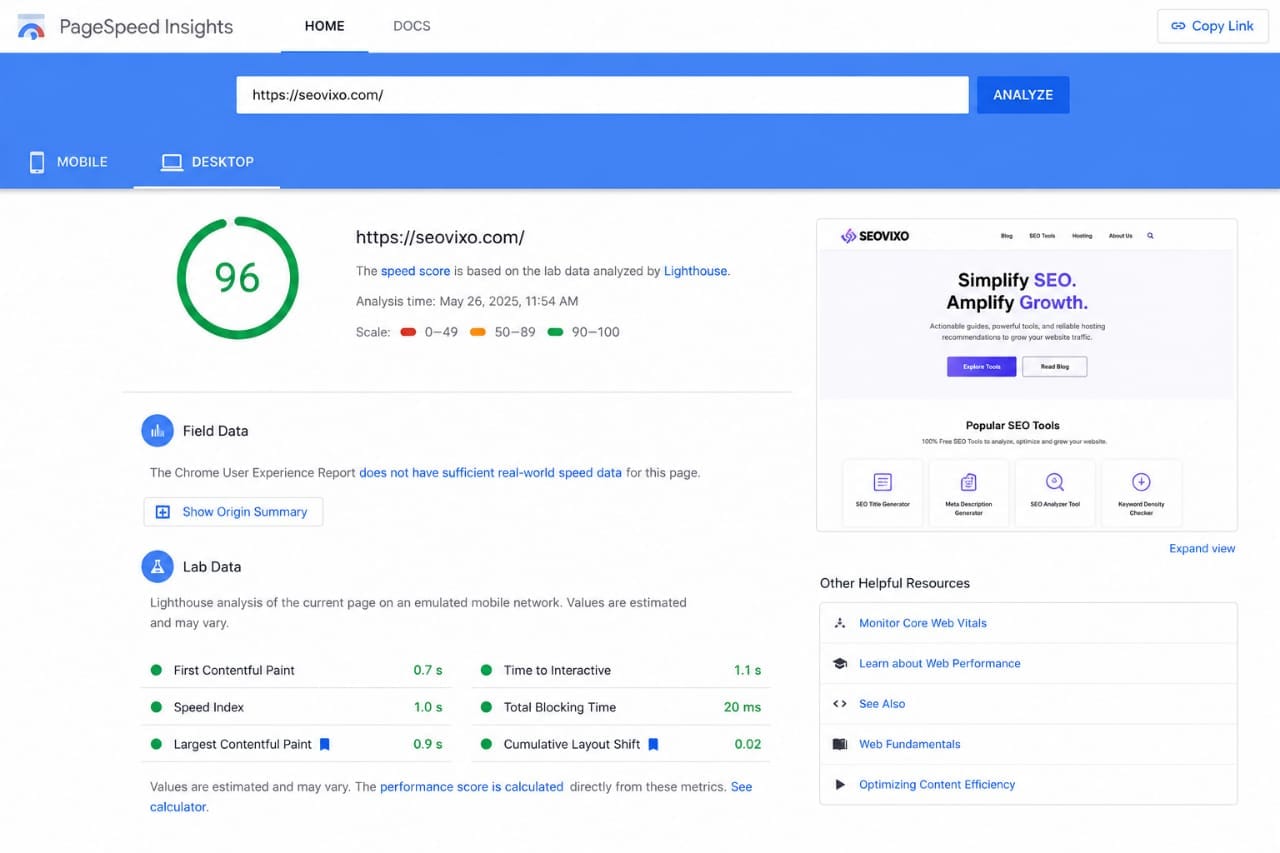Open the performance score is calculated link
The width and height of the screenshot is (1280, 853).
point(472,787)
